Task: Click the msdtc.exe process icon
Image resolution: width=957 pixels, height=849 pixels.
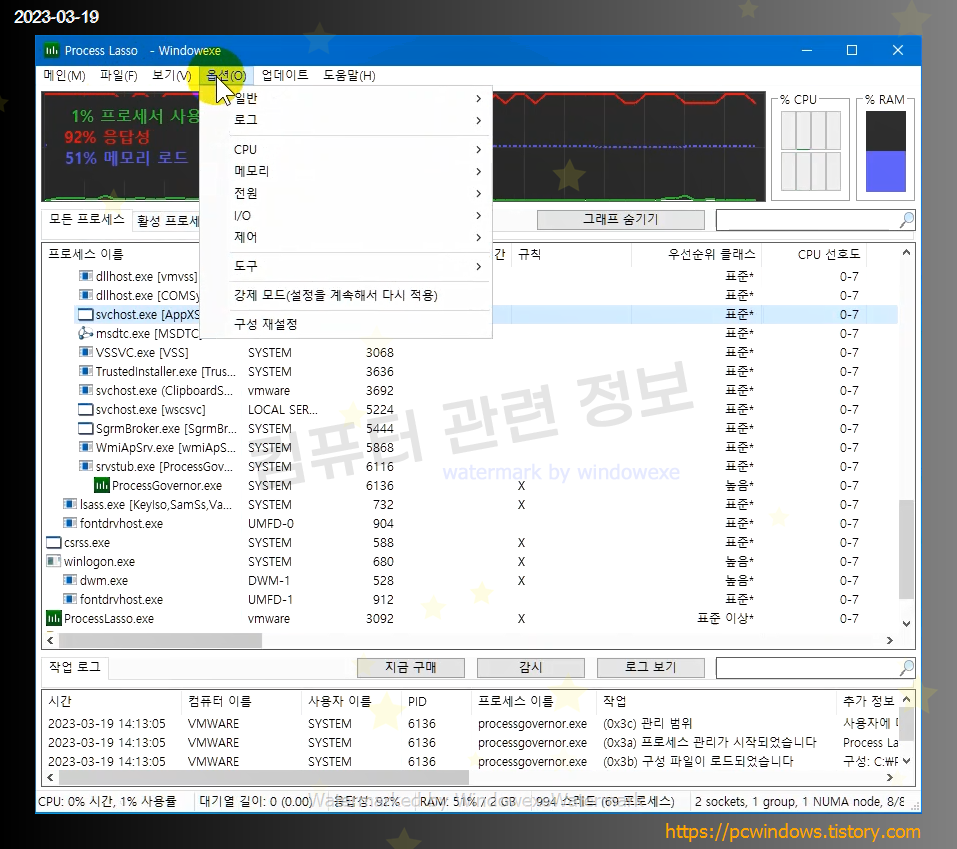Action: pyautogui.click(x=85, y=333)
